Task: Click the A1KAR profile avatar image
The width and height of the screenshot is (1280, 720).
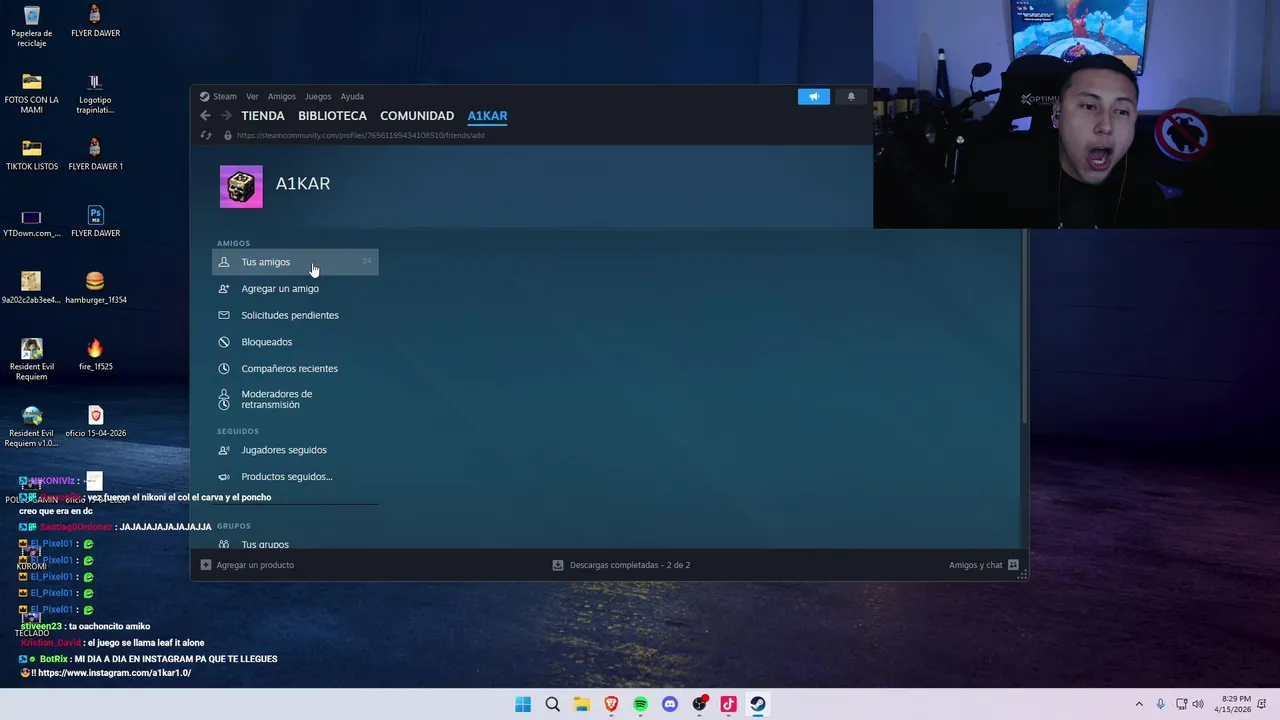Action: pos(241,187)
